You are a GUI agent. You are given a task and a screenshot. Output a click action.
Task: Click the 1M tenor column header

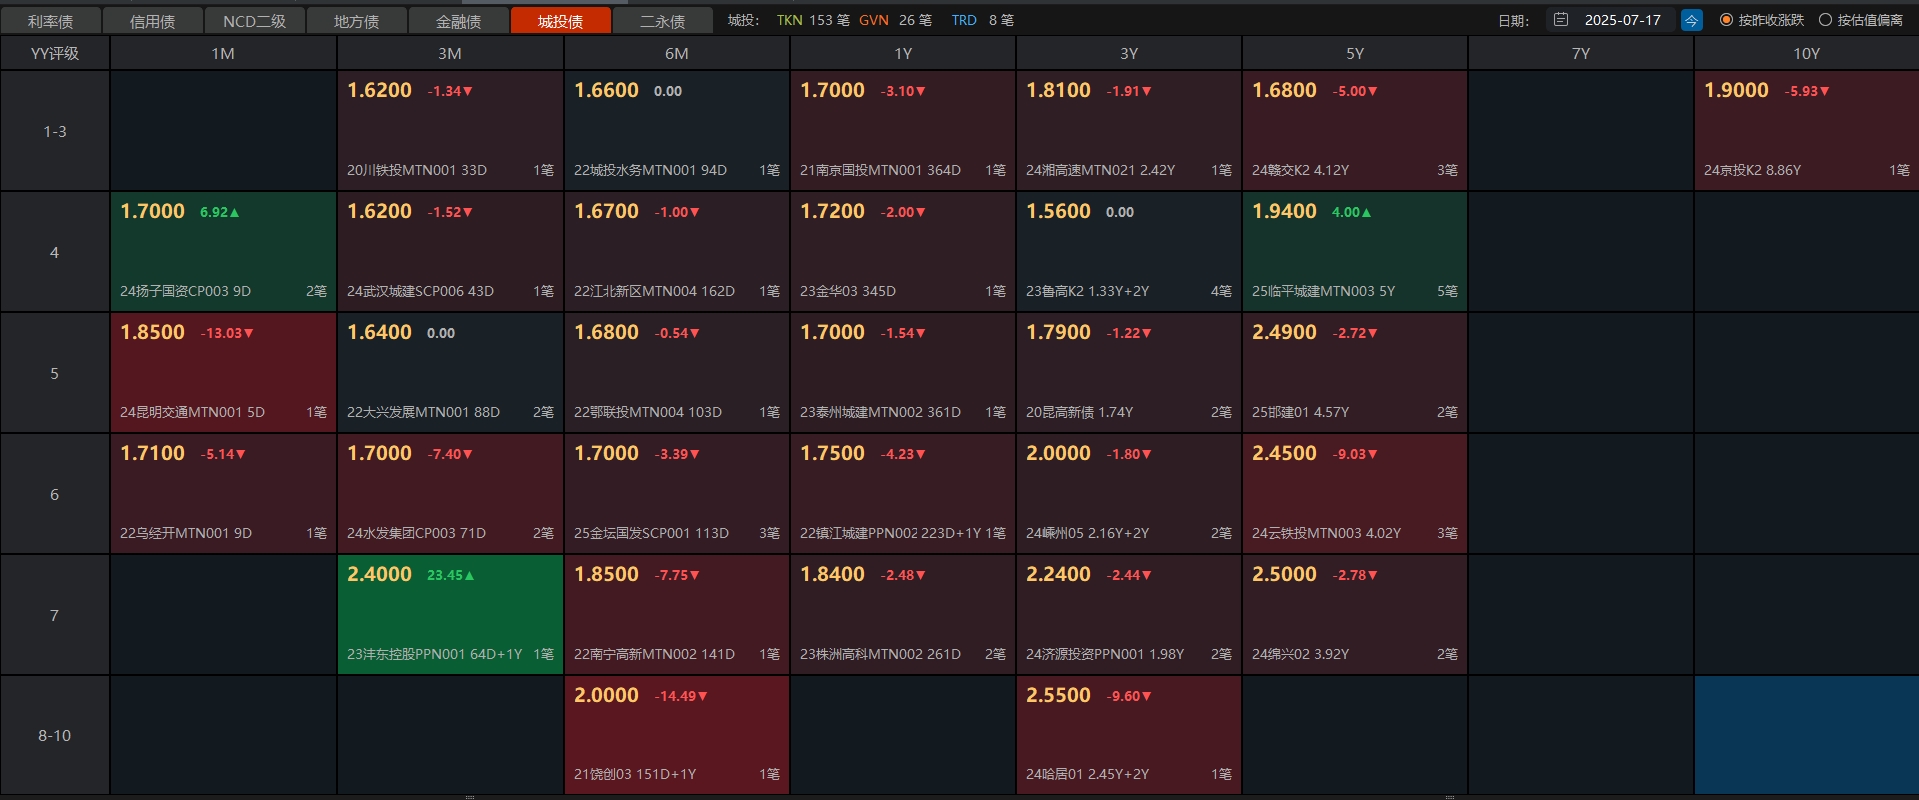[223, 53]
